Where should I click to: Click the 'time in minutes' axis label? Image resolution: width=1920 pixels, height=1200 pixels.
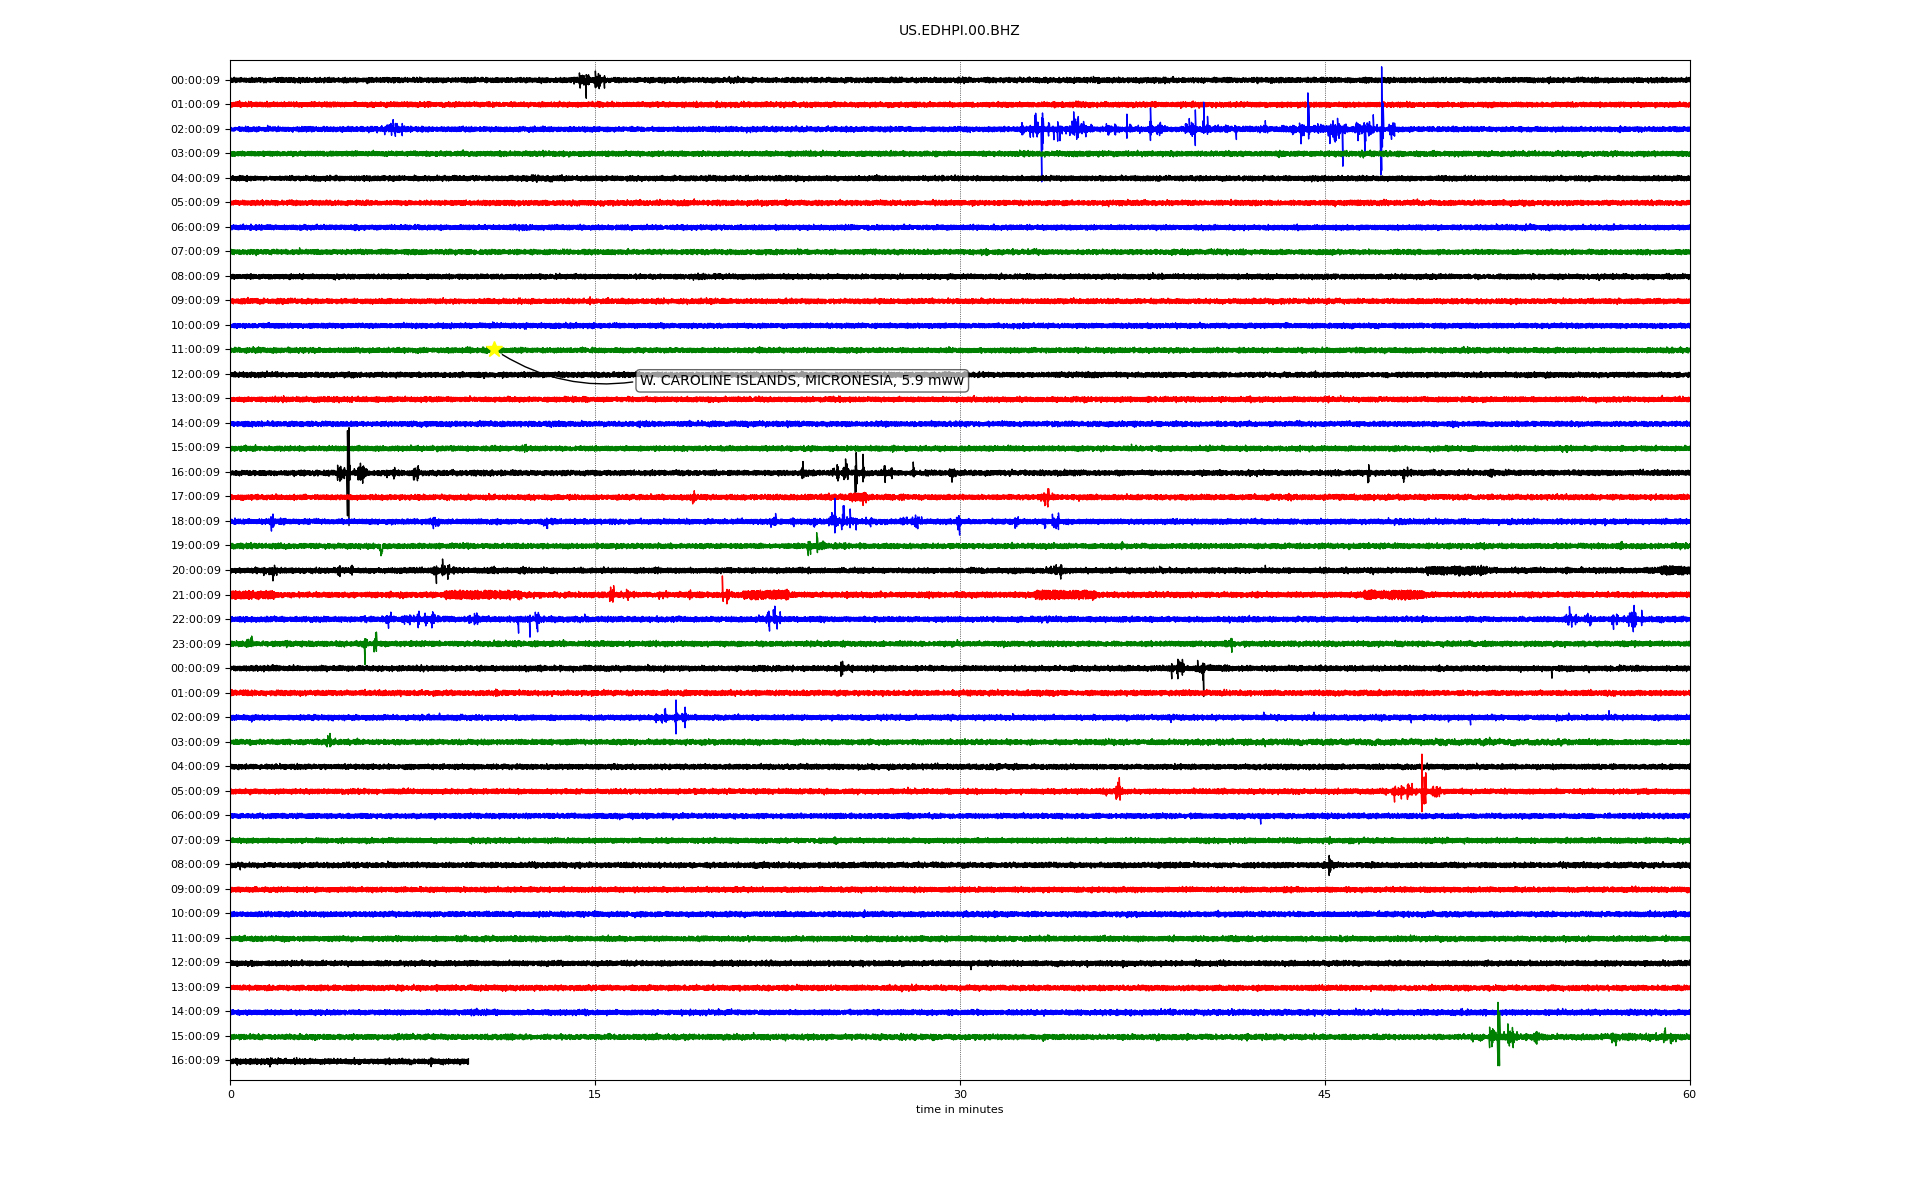(x=958, y=1110)
